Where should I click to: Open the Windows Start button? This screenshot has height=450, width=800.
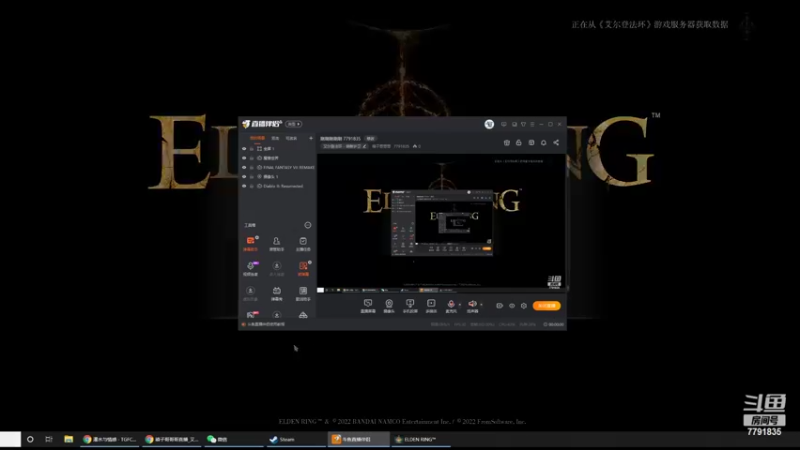click(x=10, y=439)
